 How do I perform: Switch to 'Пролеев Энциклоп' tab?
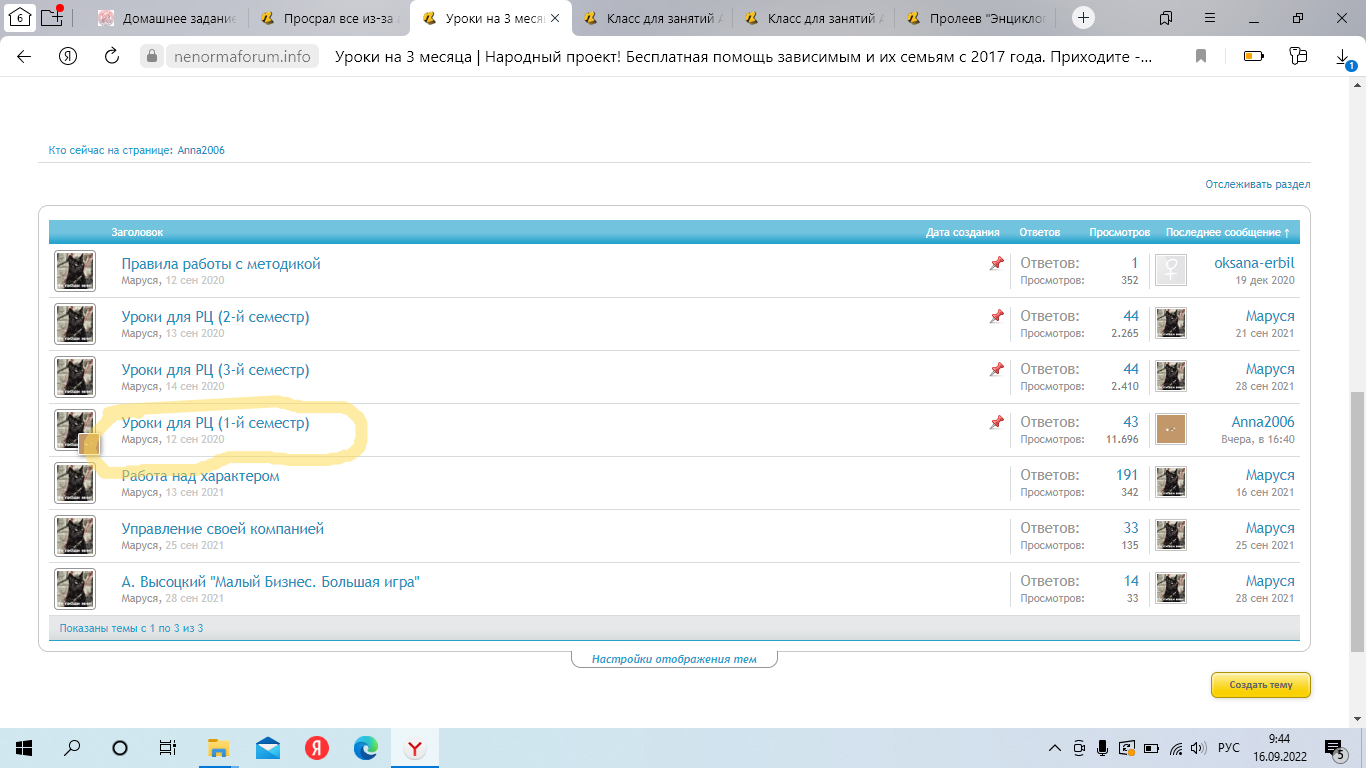coord(975,18)
